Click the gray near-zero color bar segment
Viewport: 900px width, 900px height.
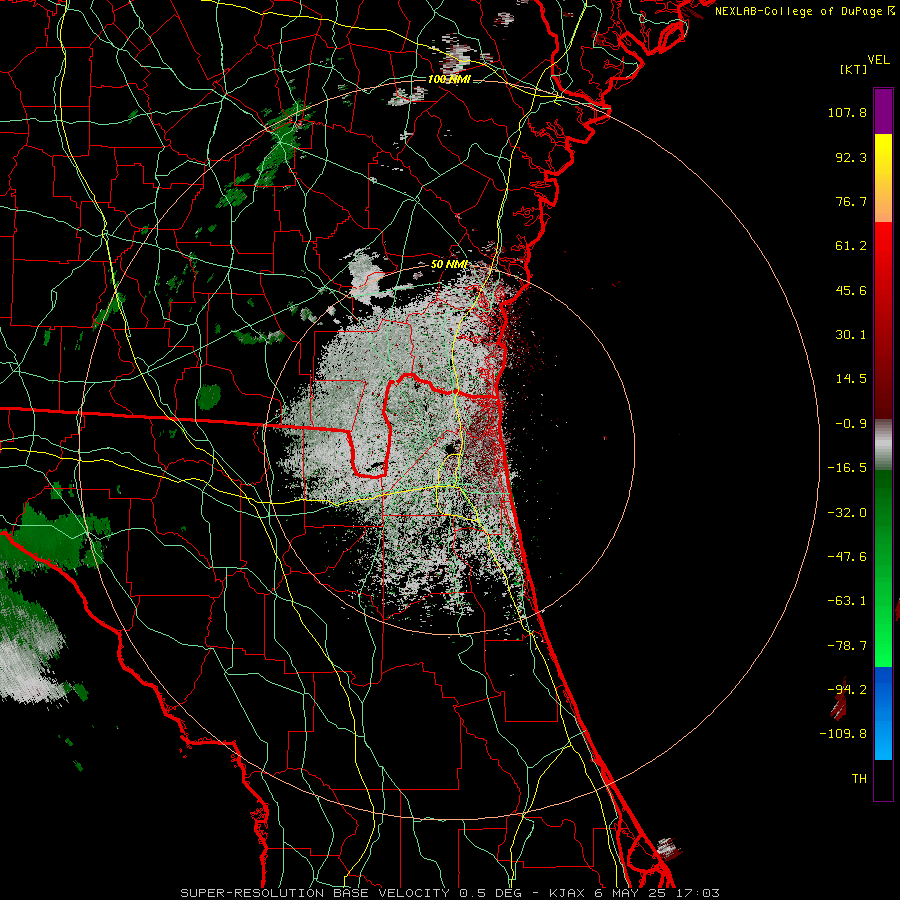(883, 443)
